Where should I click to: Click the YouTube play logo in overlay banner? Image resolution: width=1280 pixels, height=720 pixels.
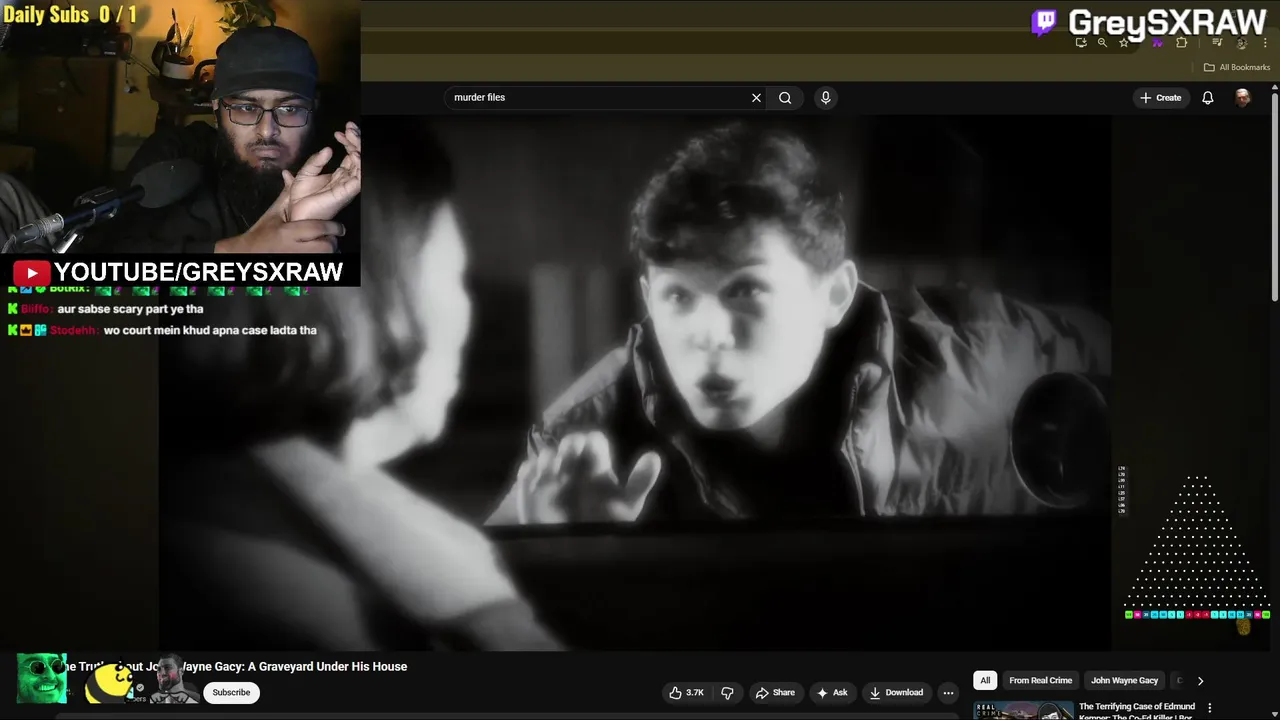pyautogui.click(x=31, y=272)
